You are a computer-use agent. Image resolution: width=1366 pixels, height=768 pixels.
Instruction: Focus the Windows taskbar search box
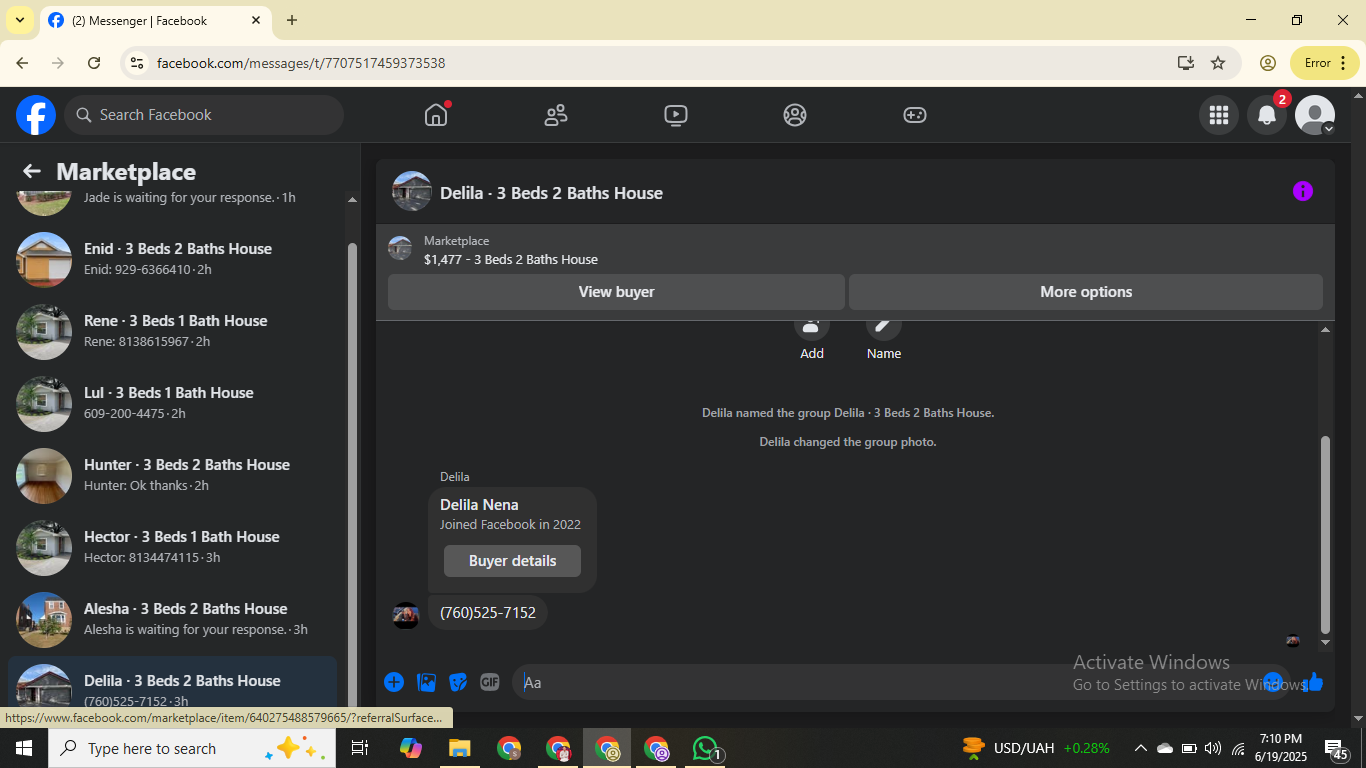192,748
